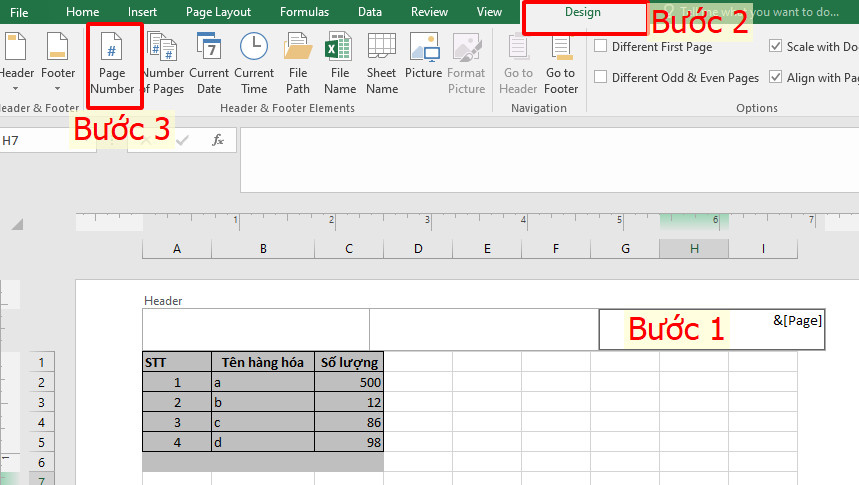859x485 pixels.
Task: Open the Footer presets dropdown
Action: coord(58,63)
